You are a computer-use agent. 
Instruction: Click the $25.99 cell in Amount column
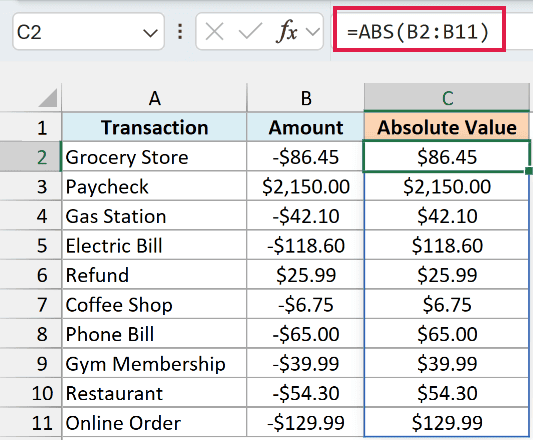point(306,275)
